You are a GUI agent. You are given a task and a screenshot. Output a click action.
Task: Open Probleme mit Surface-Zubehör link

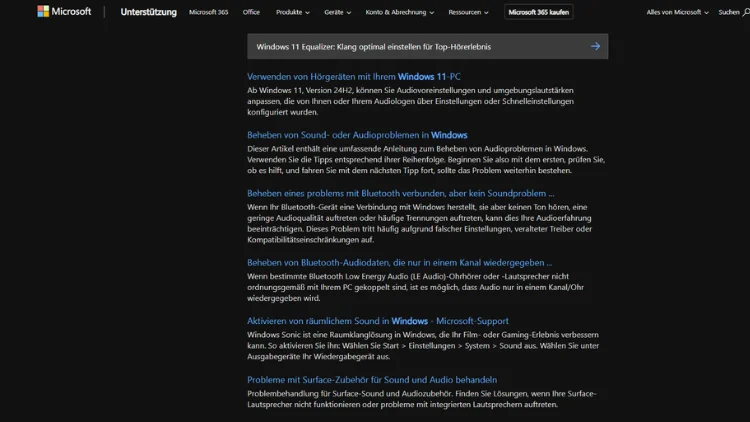point(372,380)
